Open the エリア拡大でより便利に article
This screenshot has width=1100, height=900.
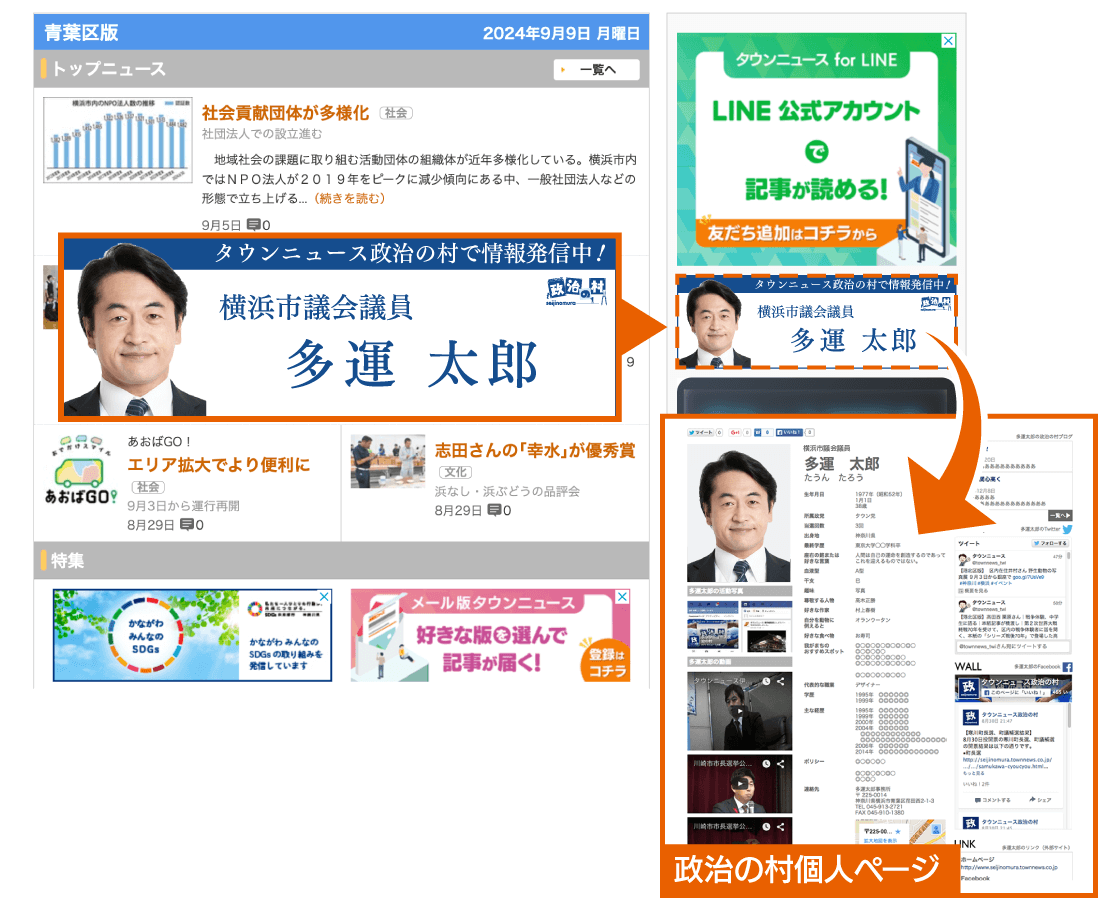pos(218,464)
